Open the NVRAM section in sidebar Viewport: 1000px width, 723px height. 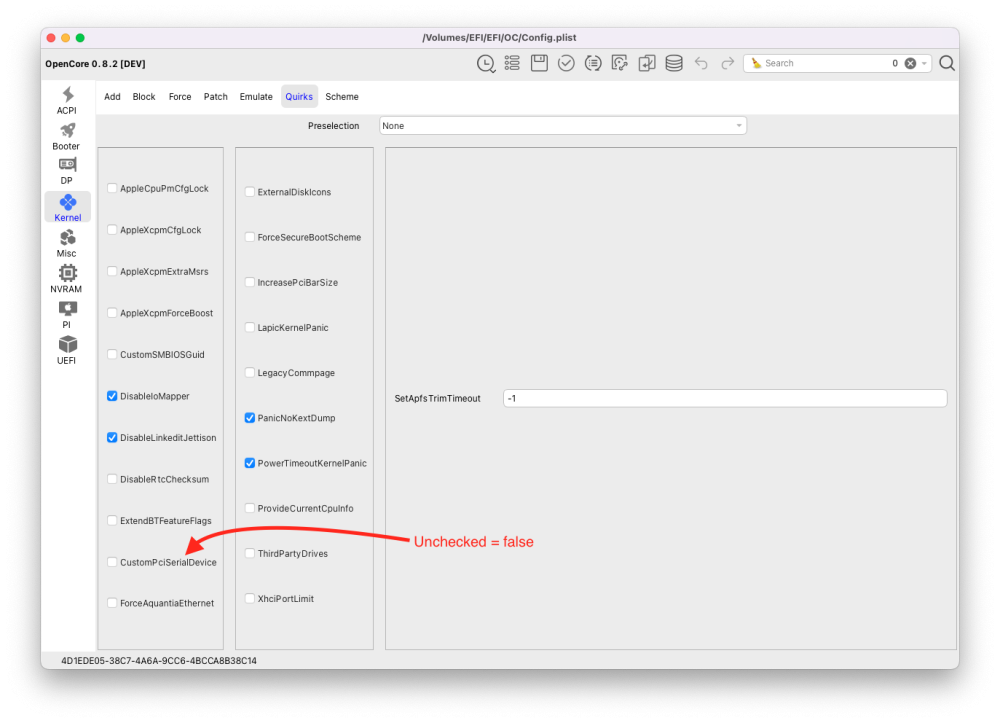pos(67,279)
